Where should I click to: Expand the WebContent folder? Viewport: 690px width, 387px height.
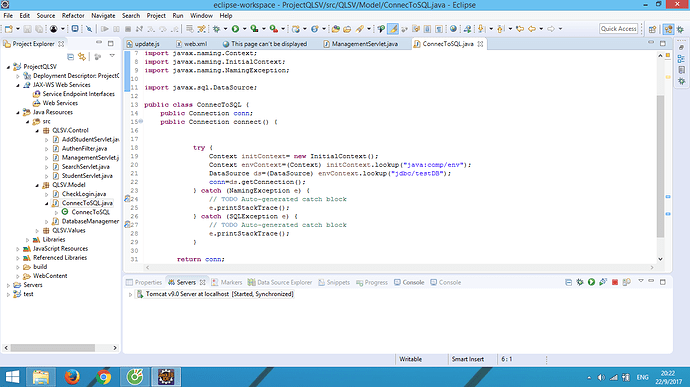coord(18,276)
